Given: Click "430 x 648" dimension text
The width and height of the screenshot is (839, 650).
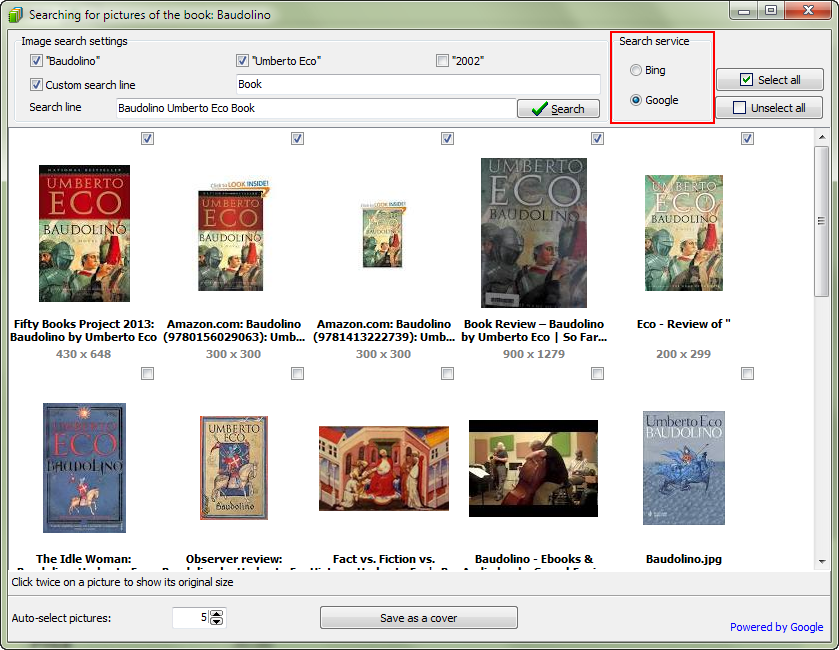Looking at the screenshot, I should 83,354.
